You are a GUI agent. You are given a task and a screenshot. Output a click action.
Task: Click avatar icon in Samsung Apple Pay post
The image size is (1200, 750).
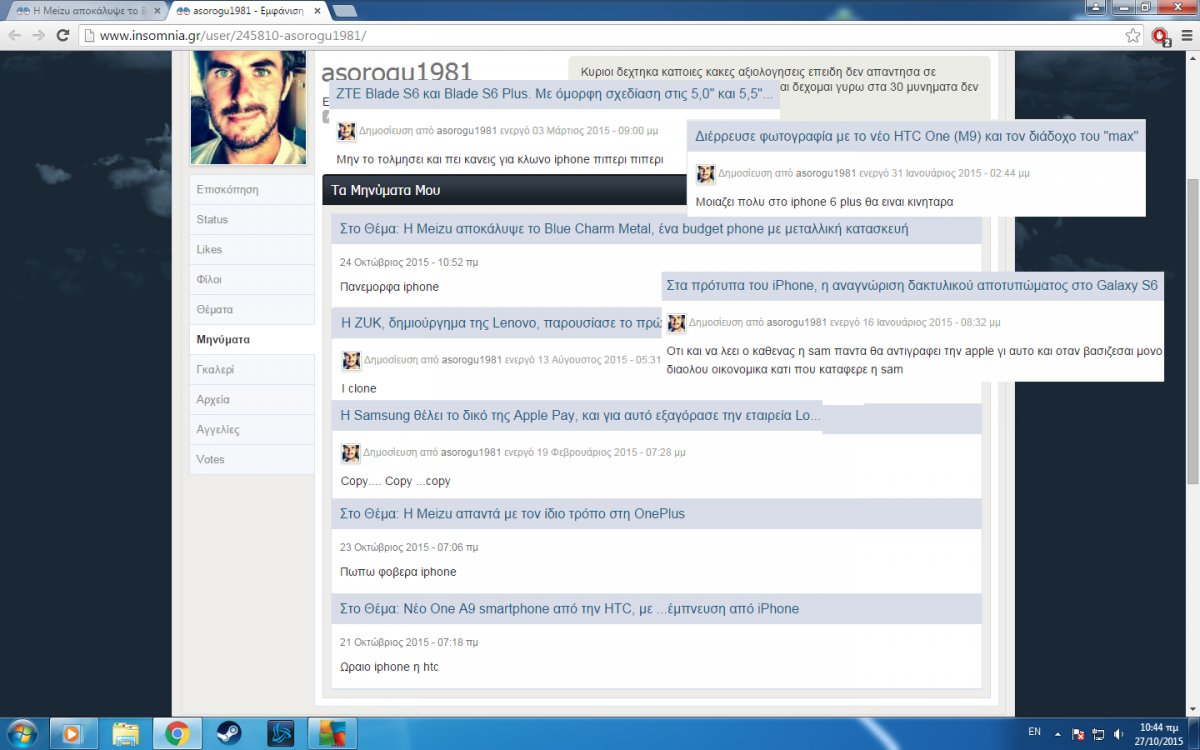click(x=351, y=452)
